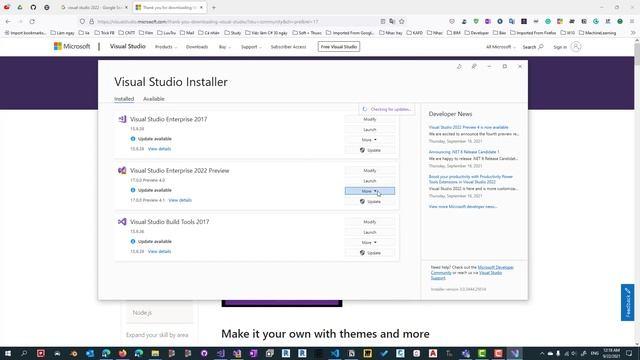This screenshot has width=640, height=360.
Task: Go back in the browser
Action: point(8,22)
